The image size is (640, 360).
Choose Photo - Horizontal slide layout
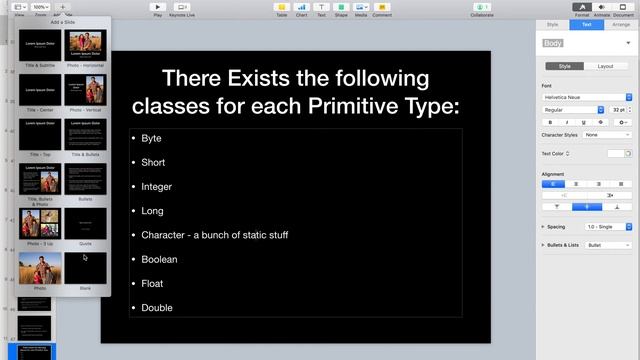coord(85,45)
